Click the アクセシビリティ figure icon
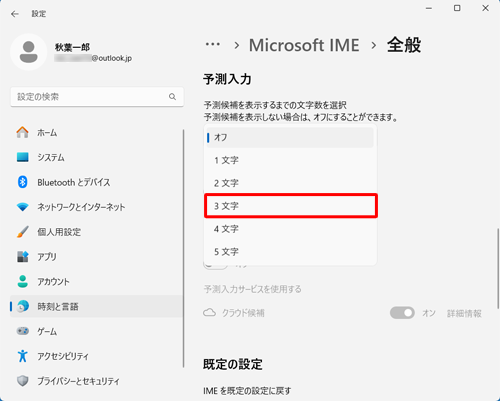The height and width of the screenshot is (401, 500). point(23,356)
